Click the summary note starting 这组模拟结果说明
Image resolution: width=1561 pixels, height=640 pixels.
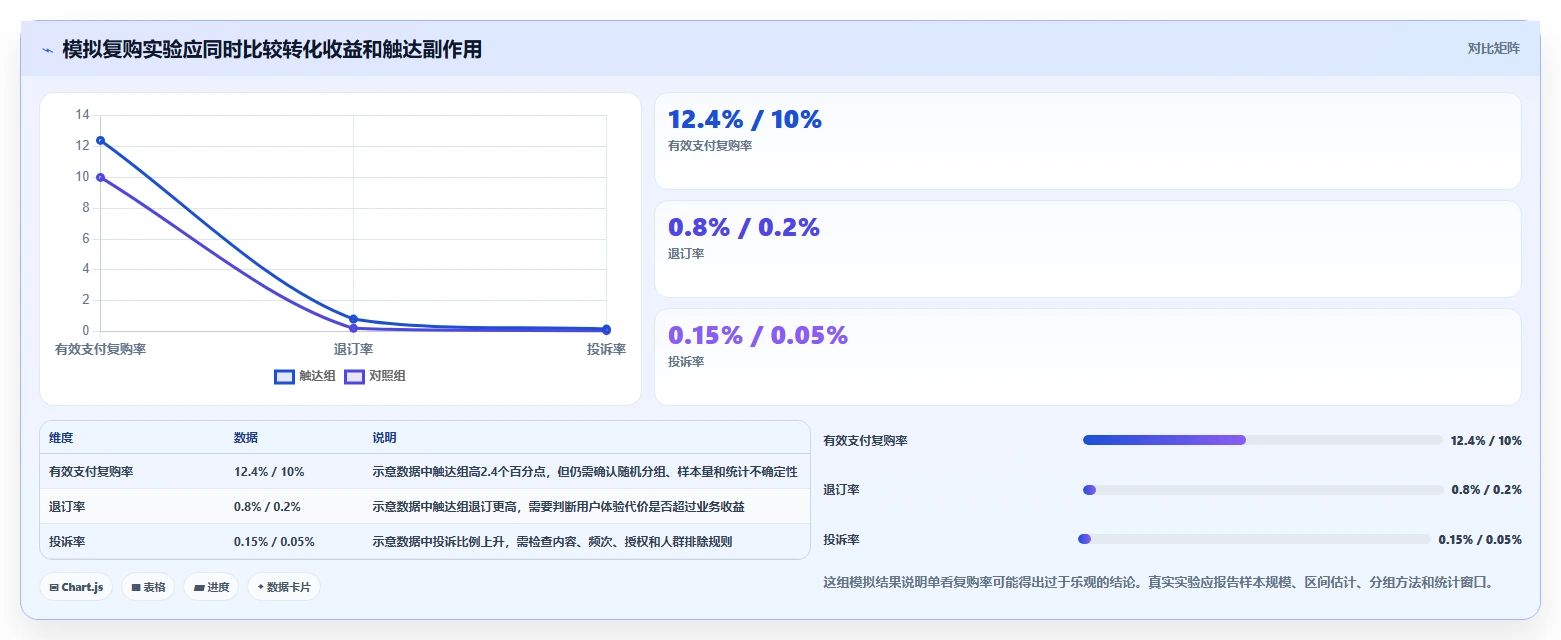(x=1160, y=581)
